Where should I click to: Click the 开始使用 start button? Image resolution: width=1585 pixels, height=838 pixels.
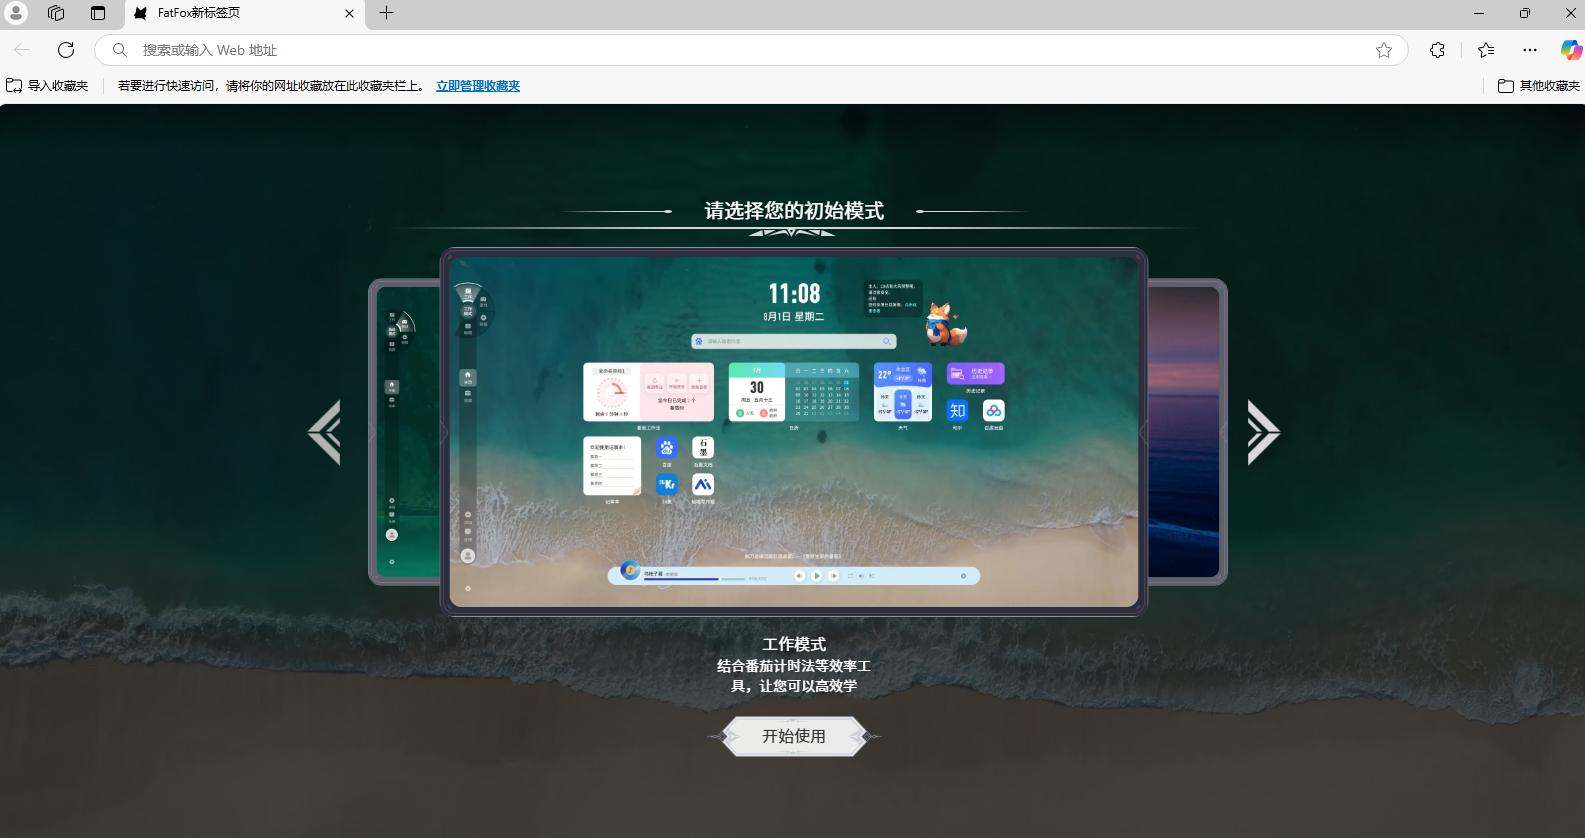point(794,736)
